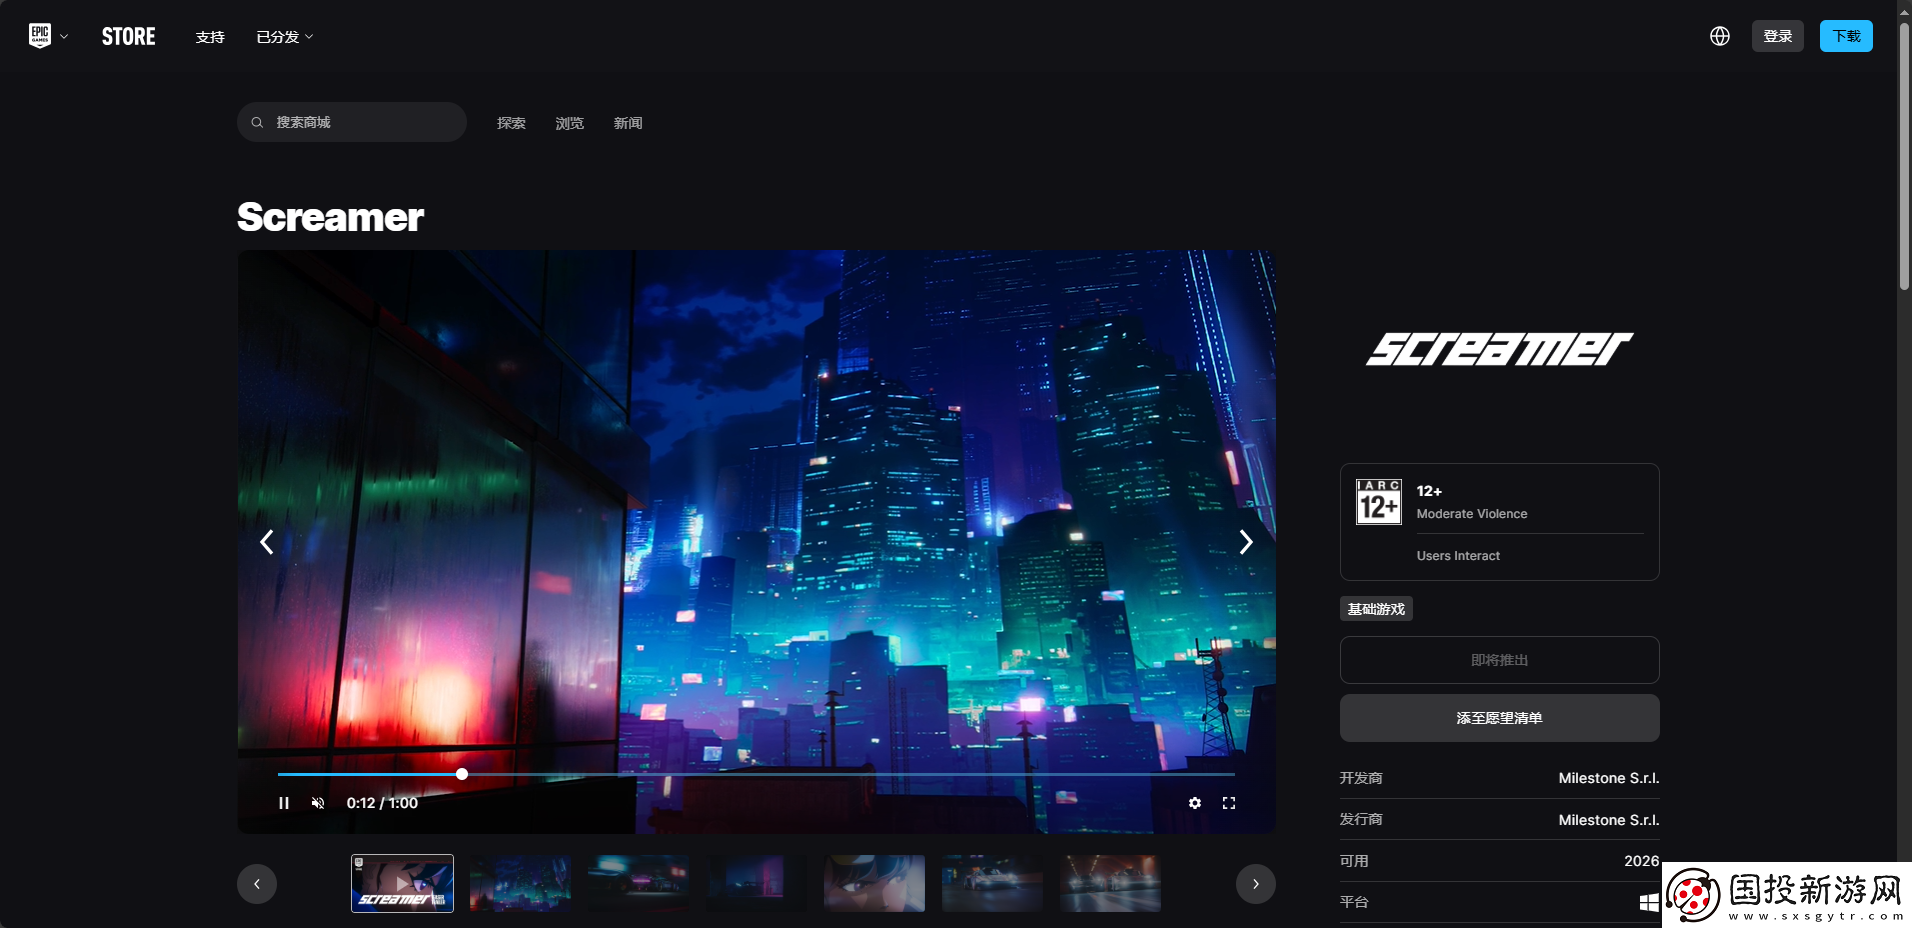Show previous media with left arrow on video

[267, 542]
